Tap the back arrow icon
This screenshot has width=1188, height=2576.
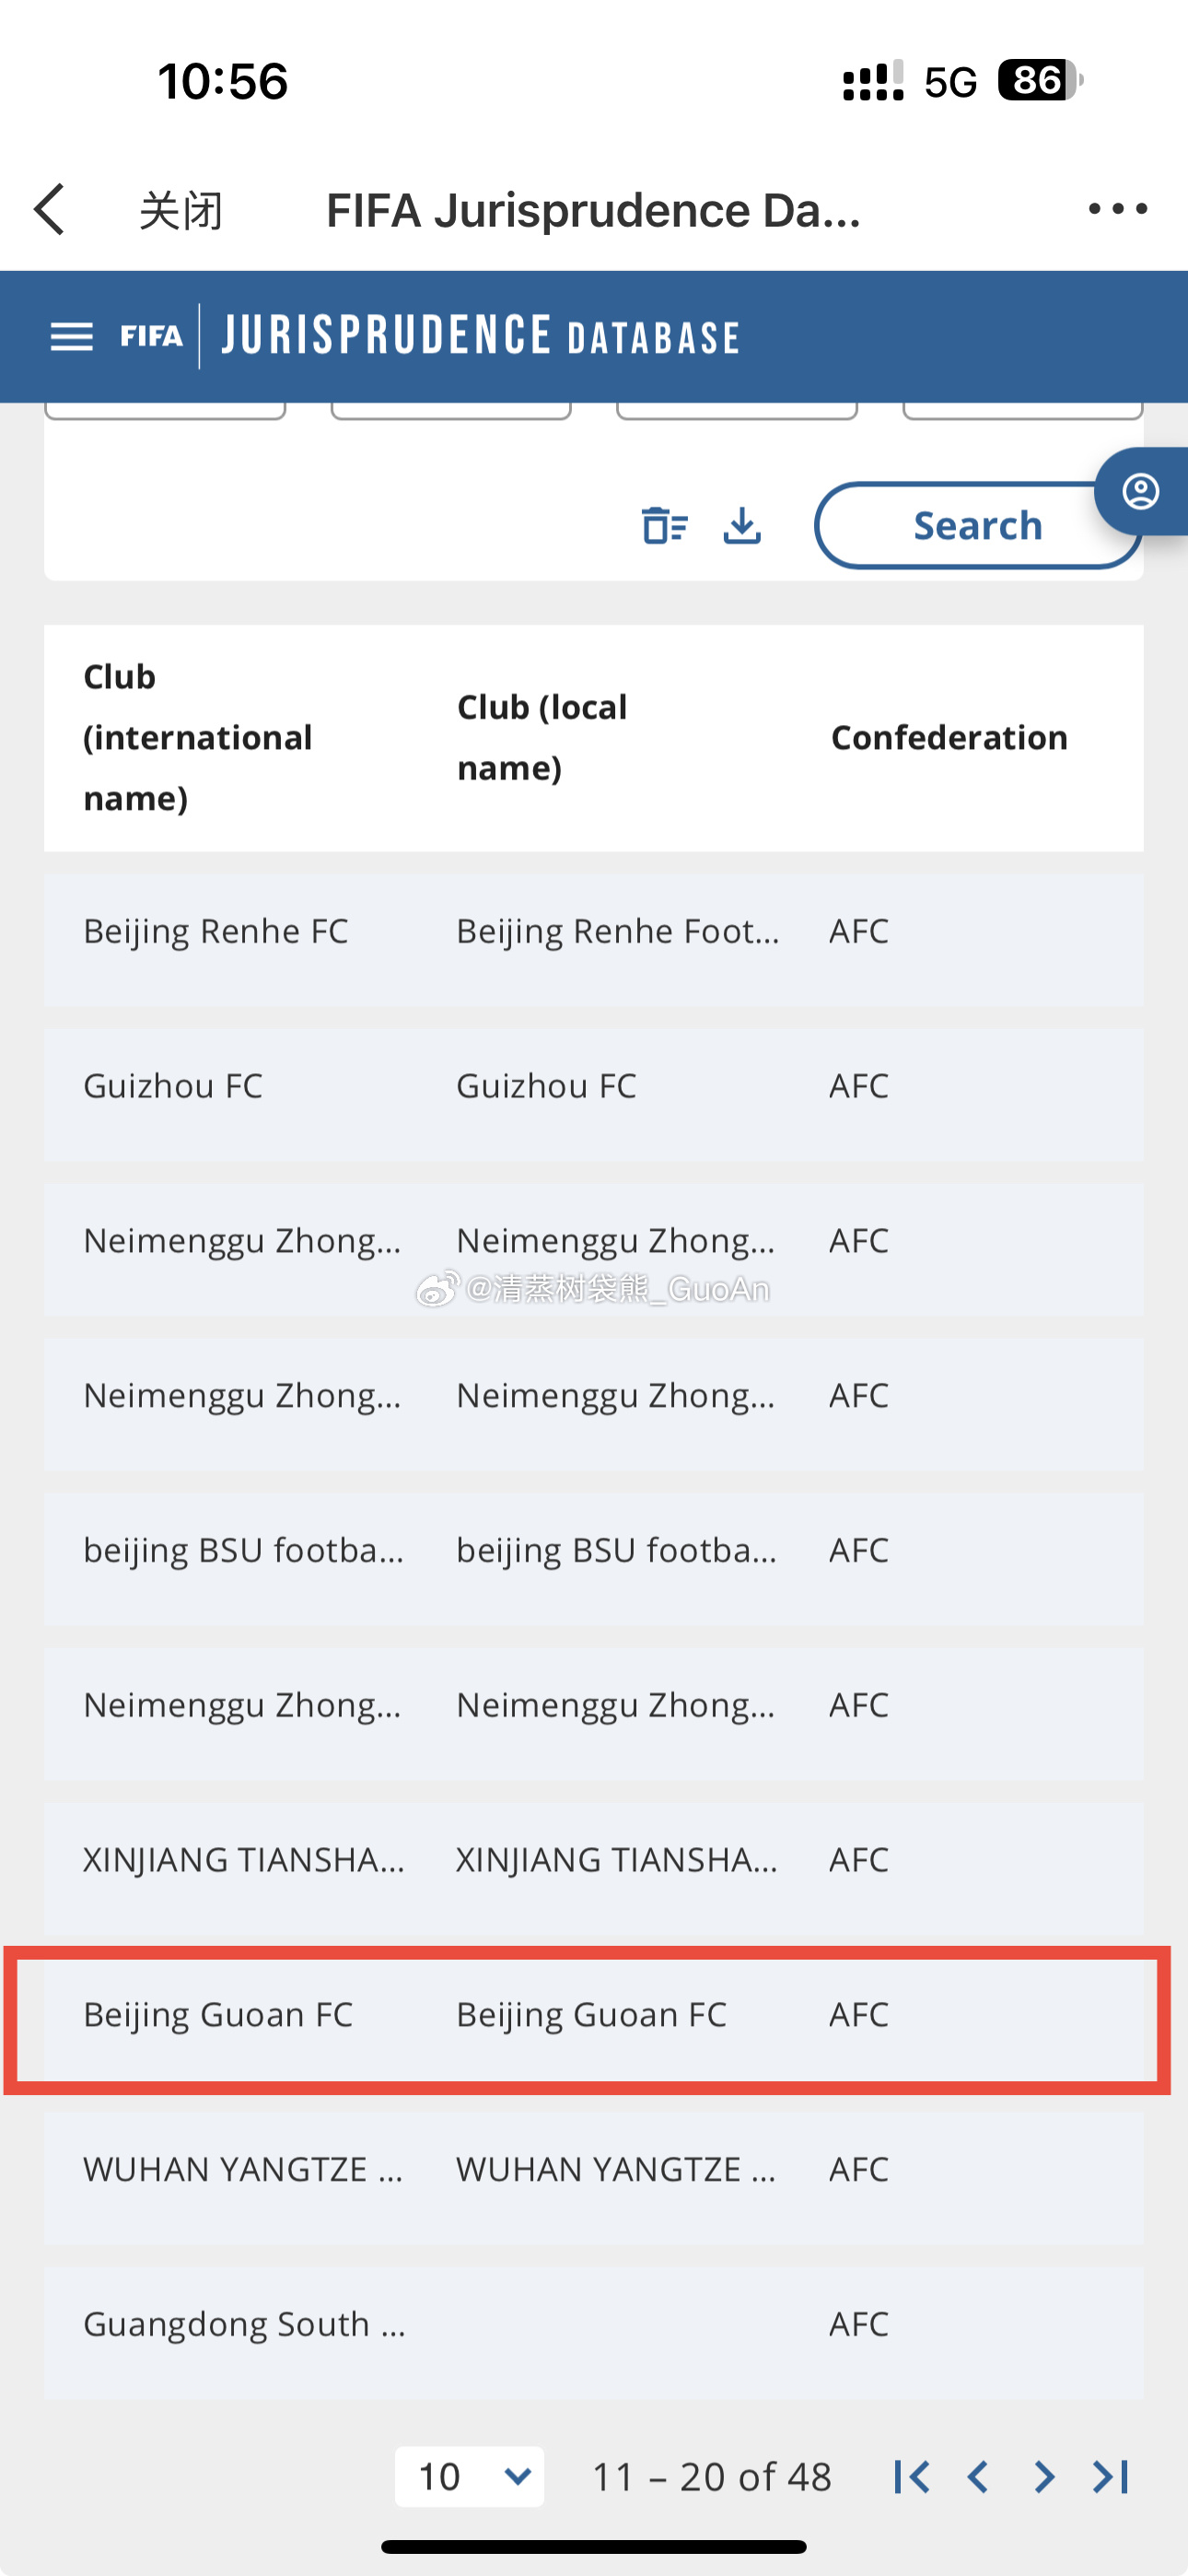click(x=49, y=209)
